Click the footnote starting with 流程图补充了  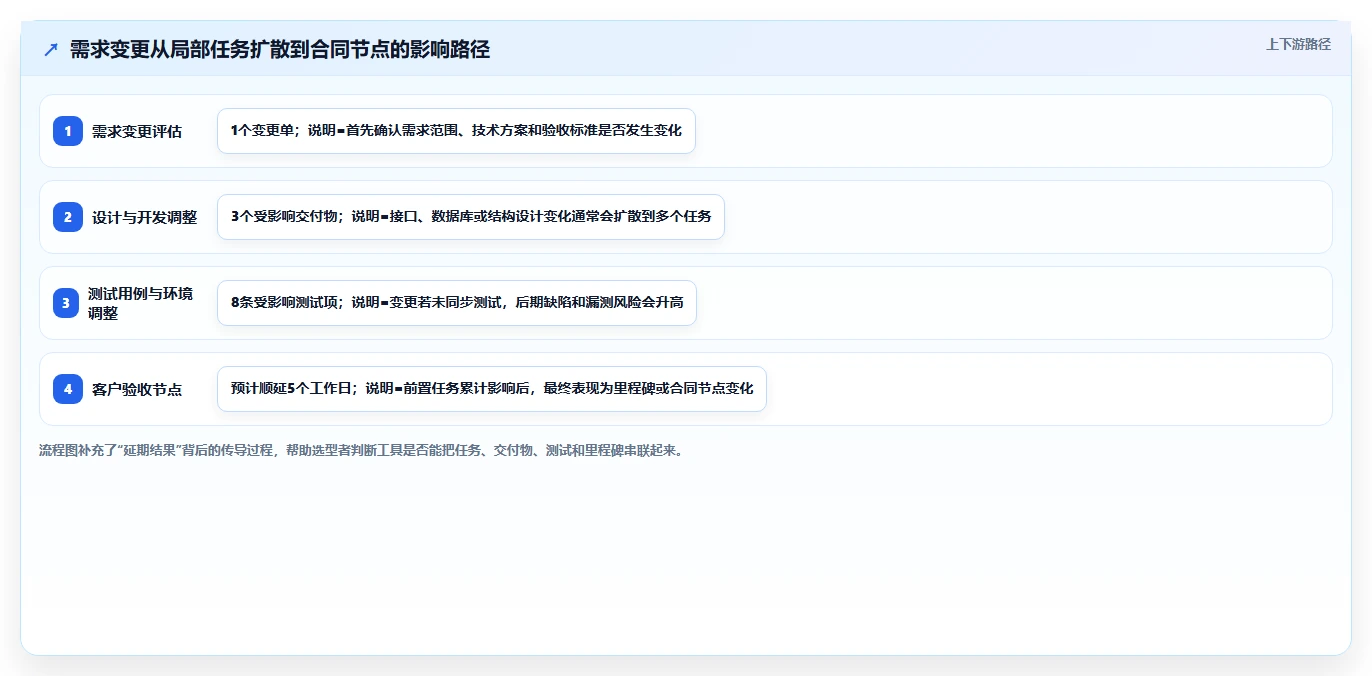click(361, 451)
